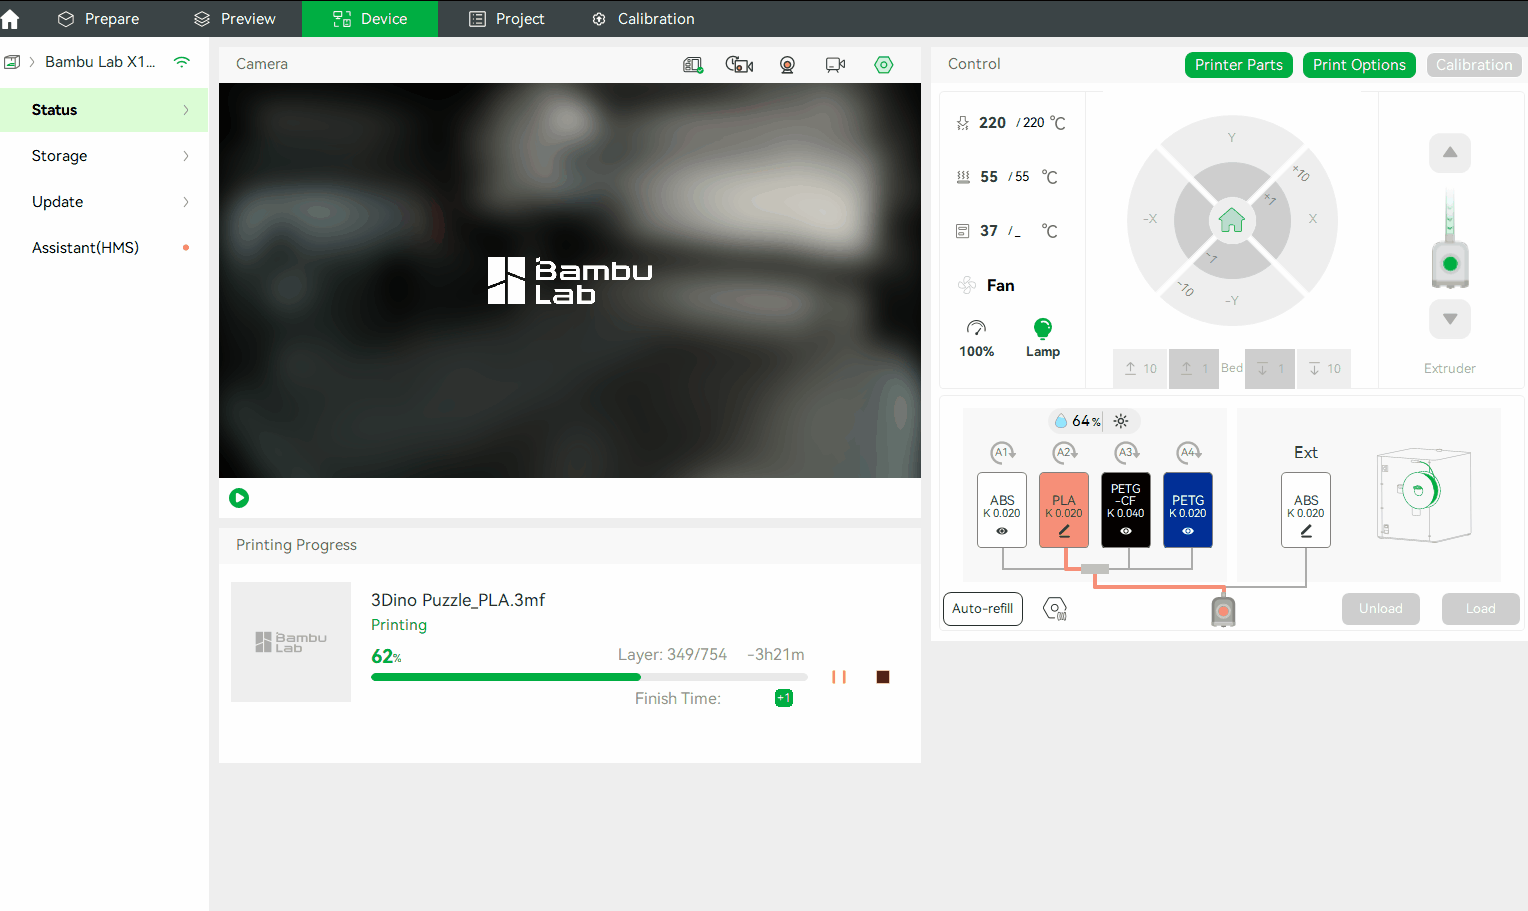Lower the bed by 1 mm
Image resolution: width=1528 pixels, height=911 pixels.
[1270, 369]
